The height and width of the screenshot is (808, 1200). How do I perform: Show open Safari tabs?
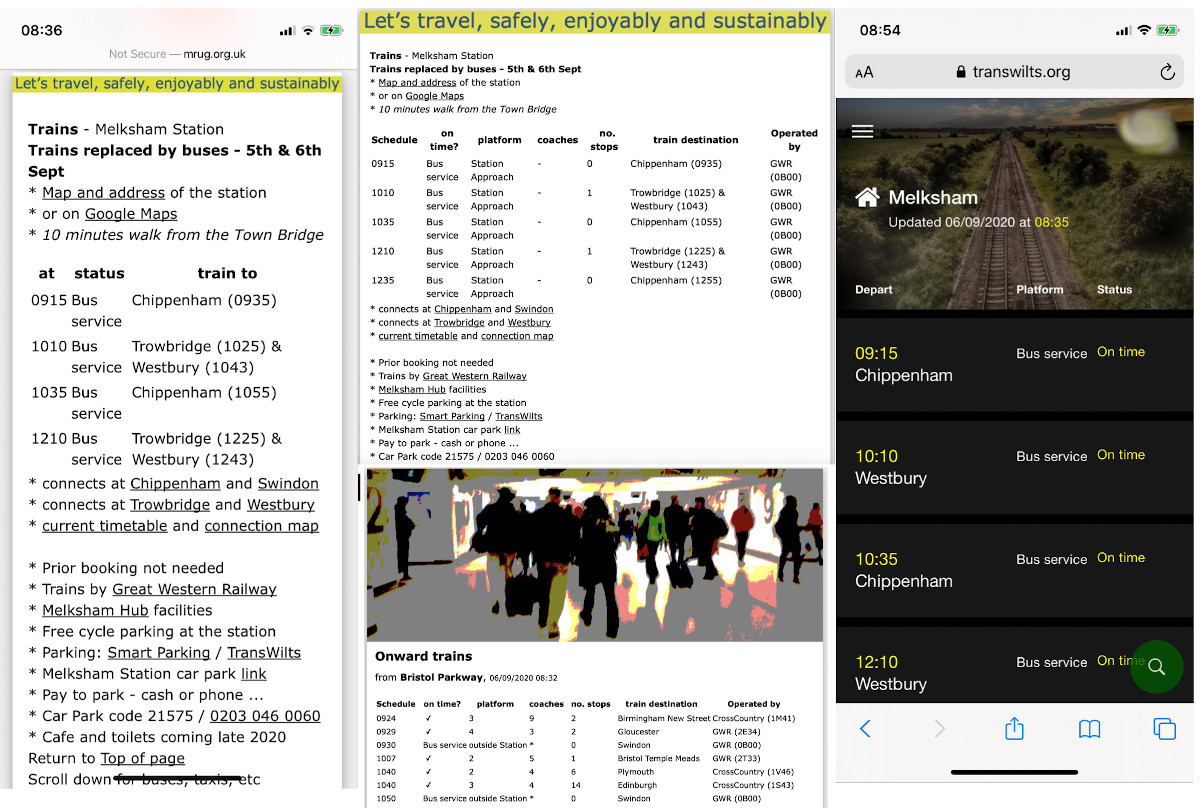click(1163, 729)
